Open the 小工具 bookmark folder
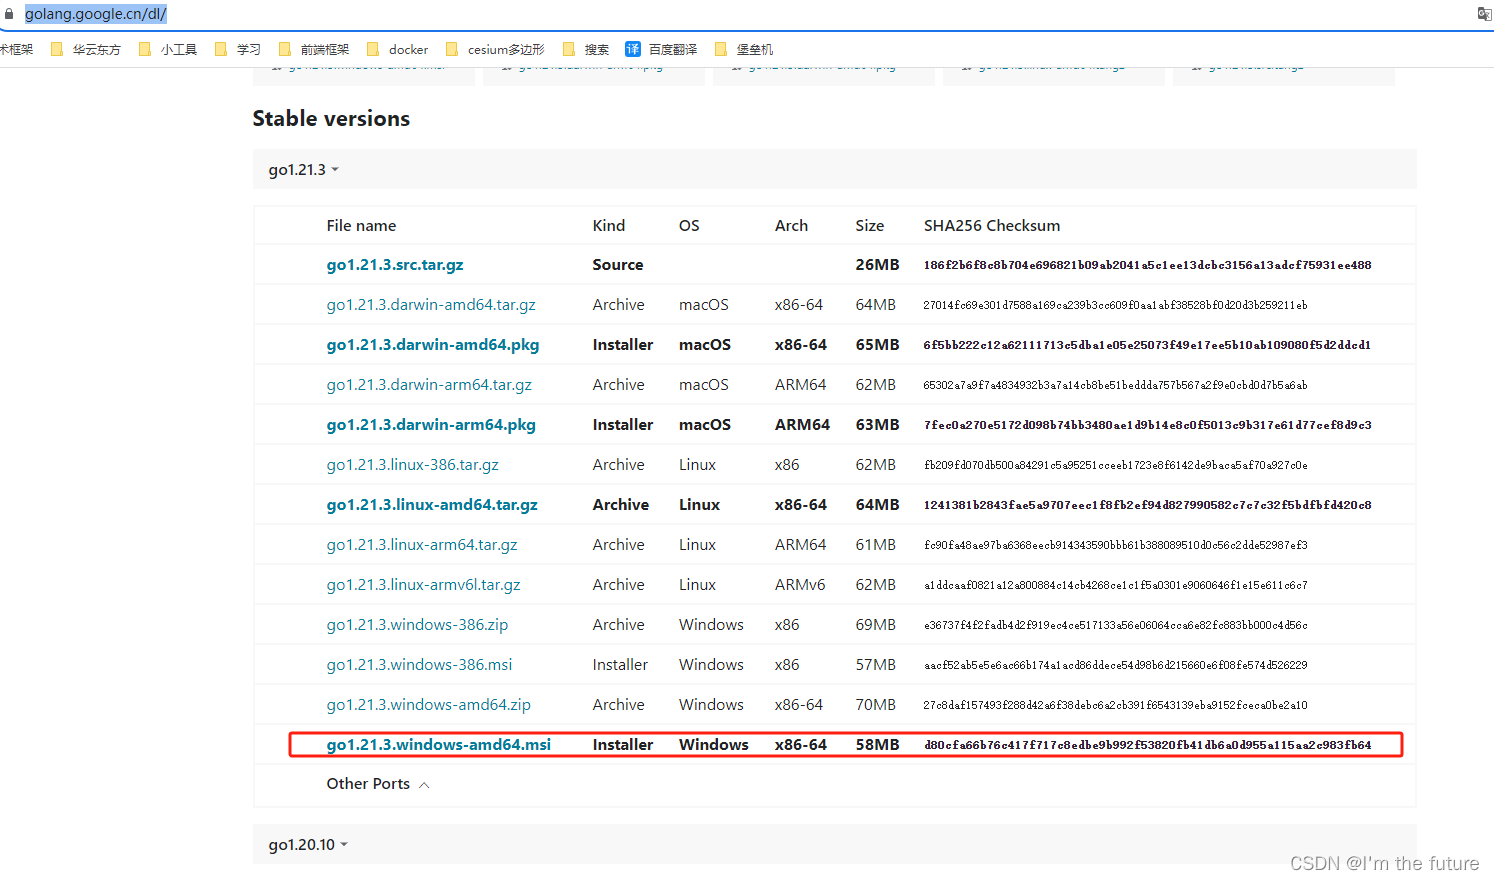This screenshot has width=1494, height=880. tap(168, 49)
